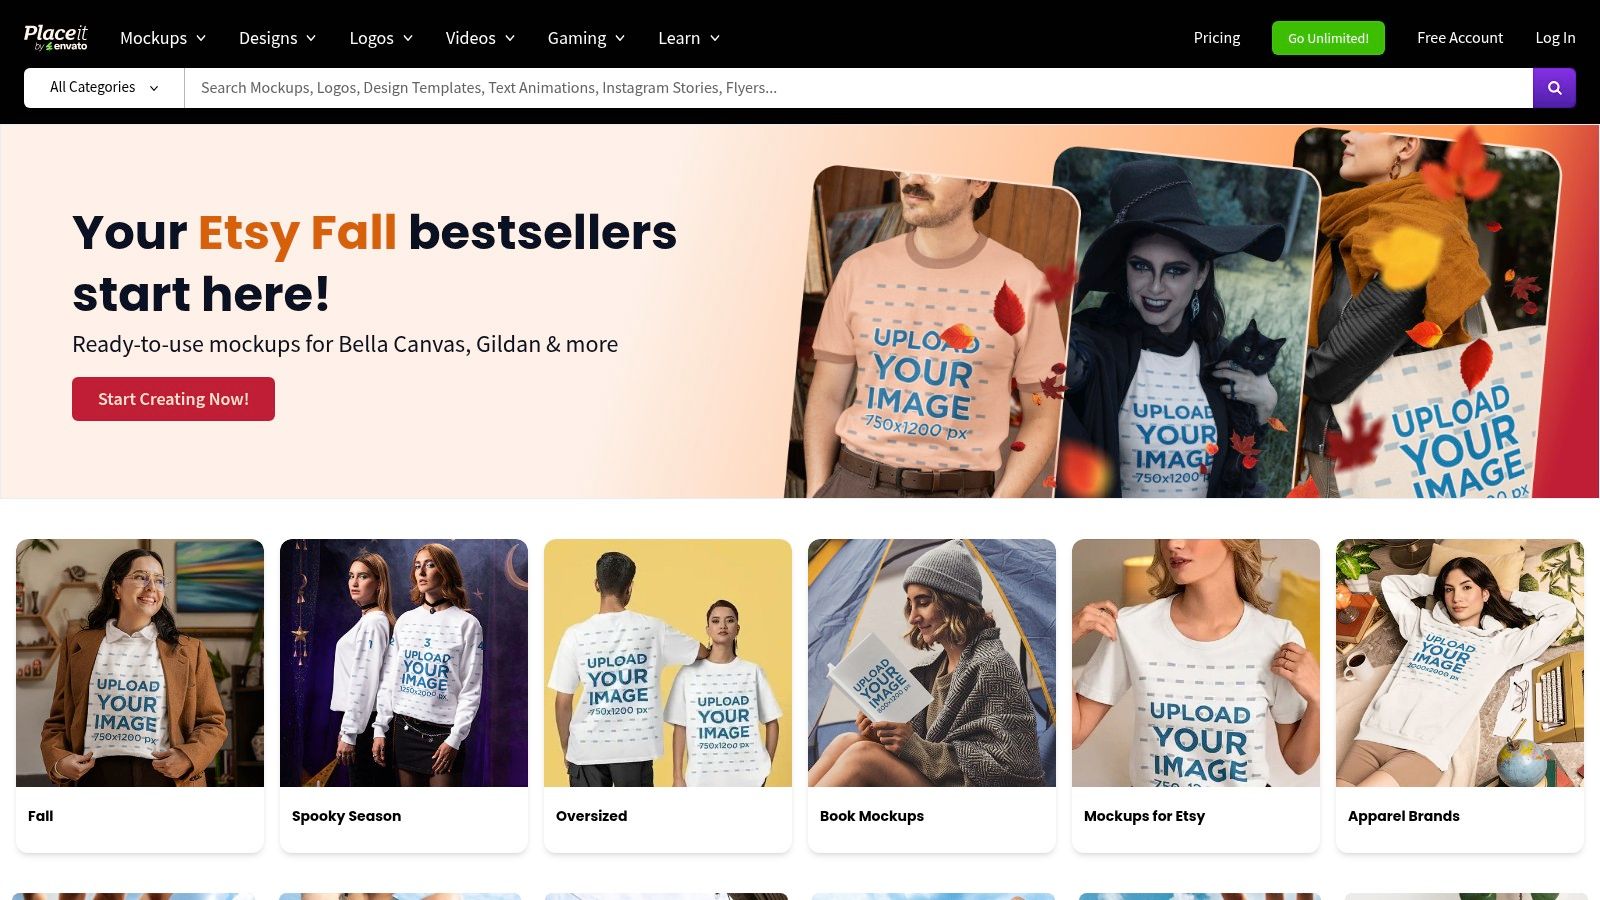The image size is (1600, 900).
Task: Go to the Pricing page
Action: (1216, 38)
